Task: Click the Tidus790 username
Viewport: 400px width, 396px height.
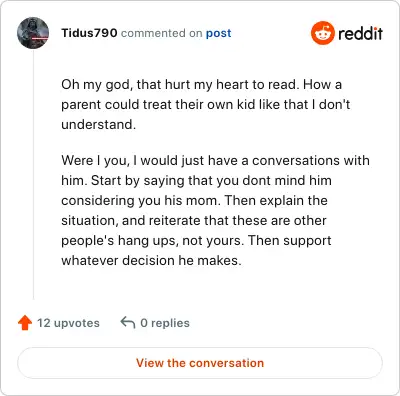Action: point(89,33)
